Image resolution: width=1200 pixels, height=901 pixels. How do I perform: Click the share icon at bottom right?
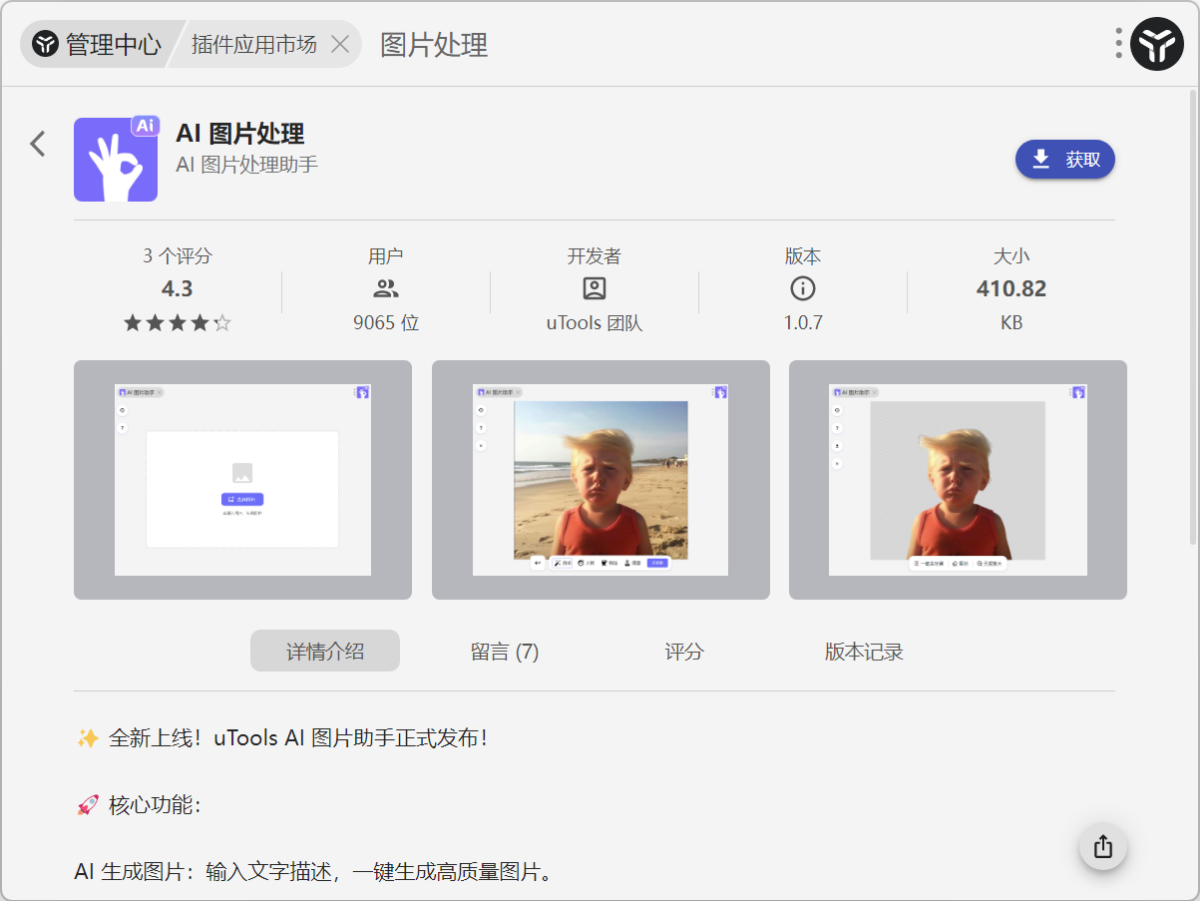[1102, 846]
